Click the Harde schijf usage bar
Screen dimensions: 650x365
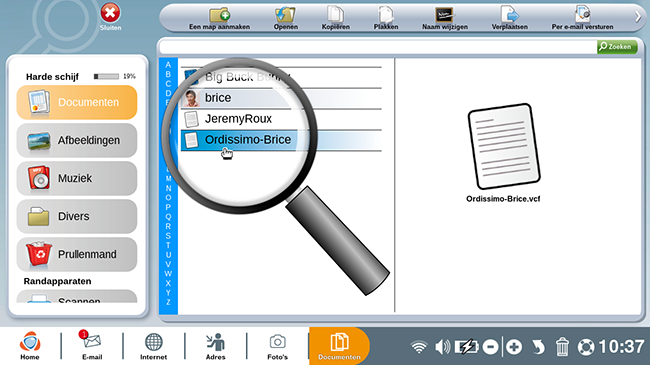[106, 76]
